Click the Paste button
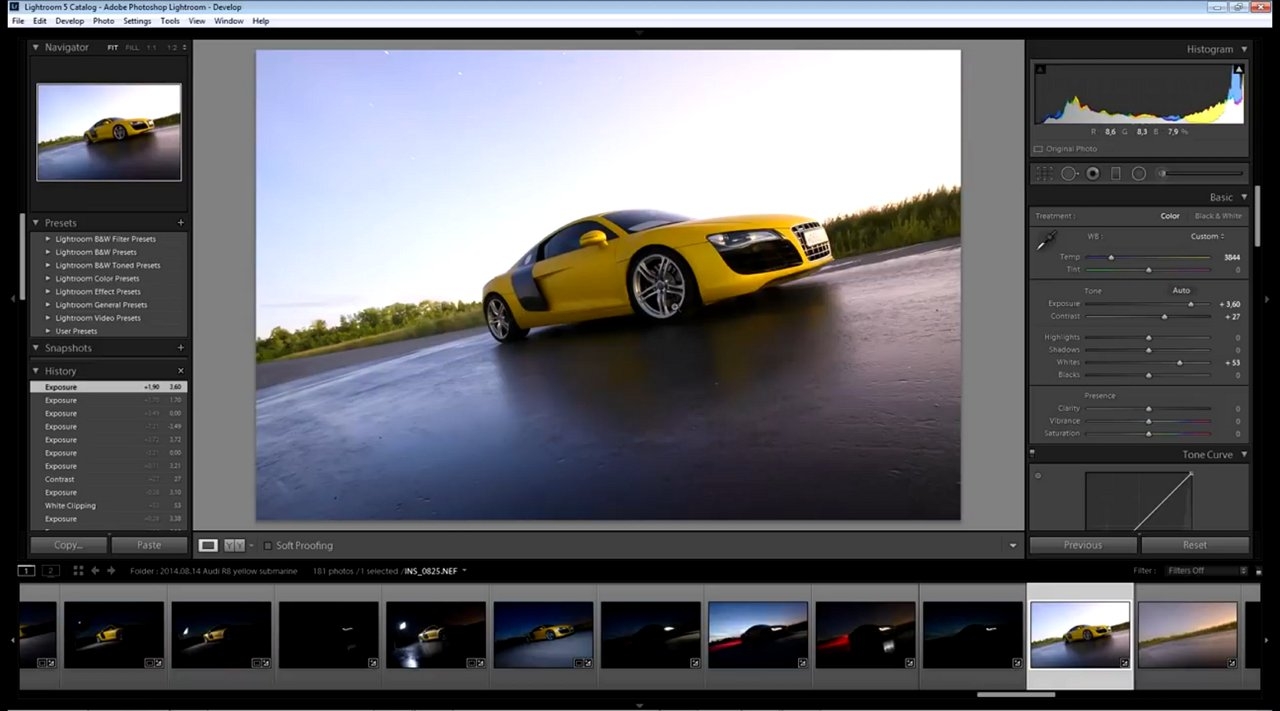This screenshot has width=1280, height=711. (x=149, y=545)
